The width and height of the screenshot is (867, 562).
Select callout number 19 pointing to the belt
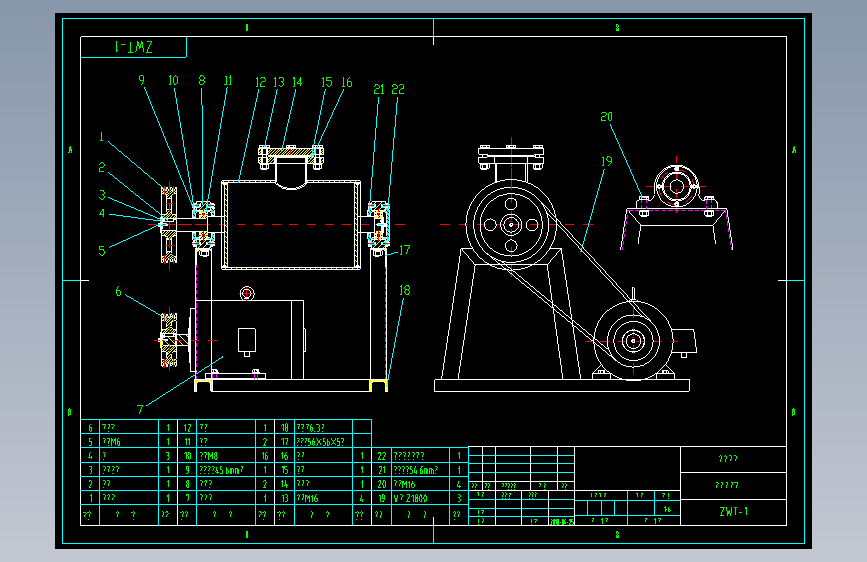pos(607,161)
